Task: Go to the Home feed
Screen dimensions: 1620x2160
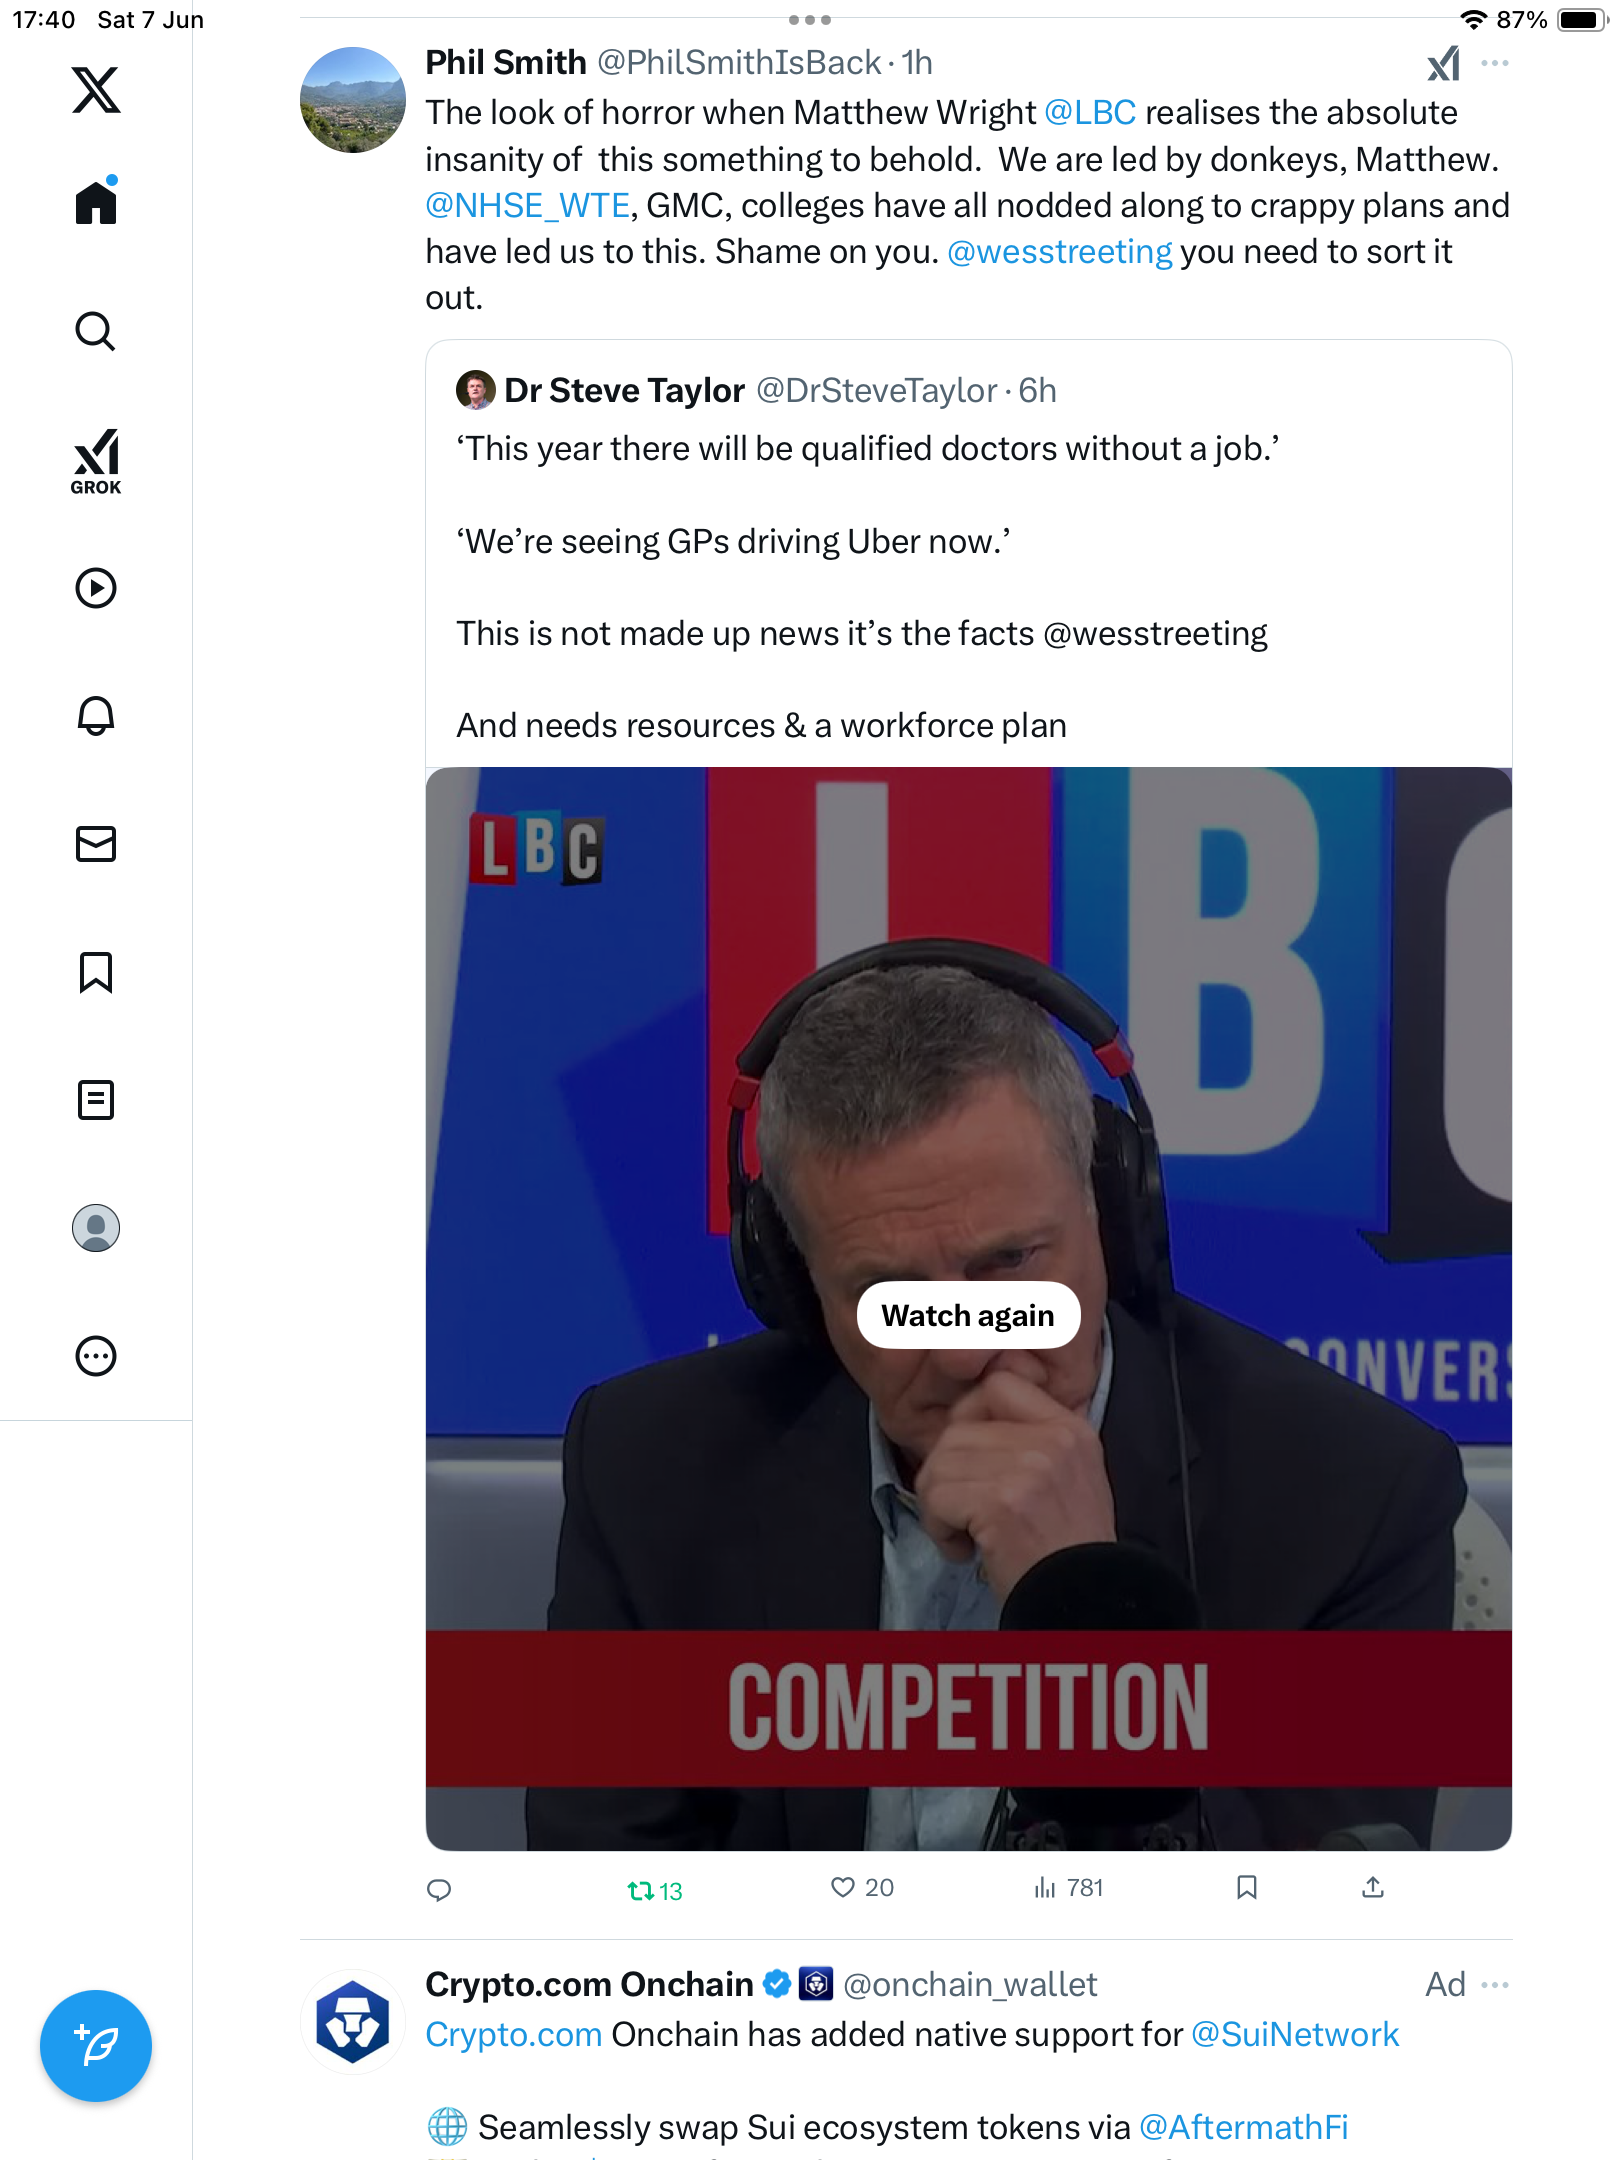Action: coord(96,201)
